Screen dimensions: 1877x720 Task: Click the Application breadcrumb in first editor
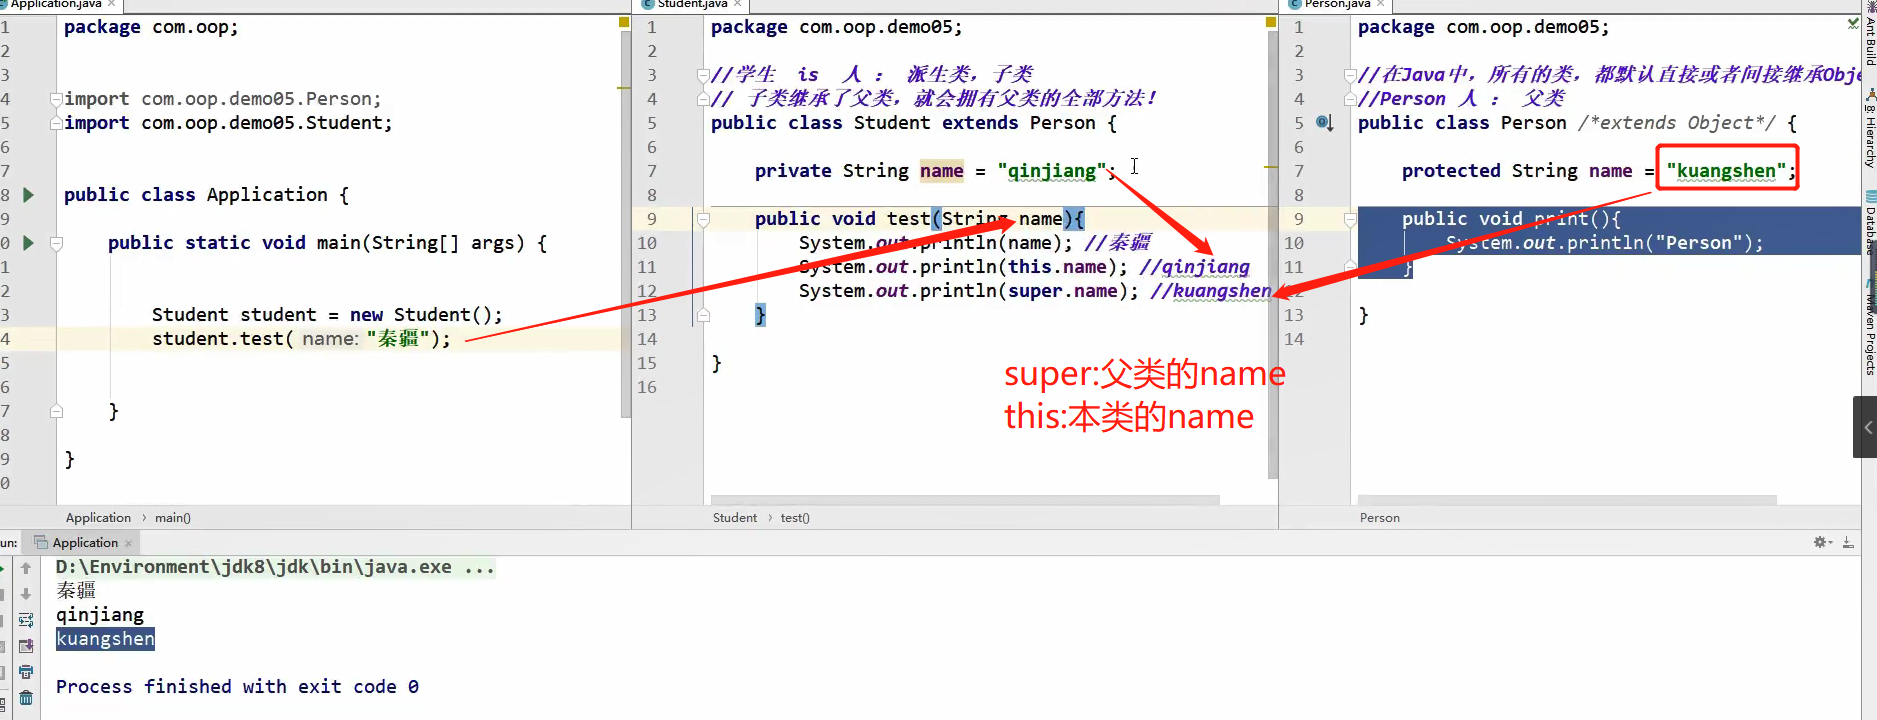coord(98,518)
